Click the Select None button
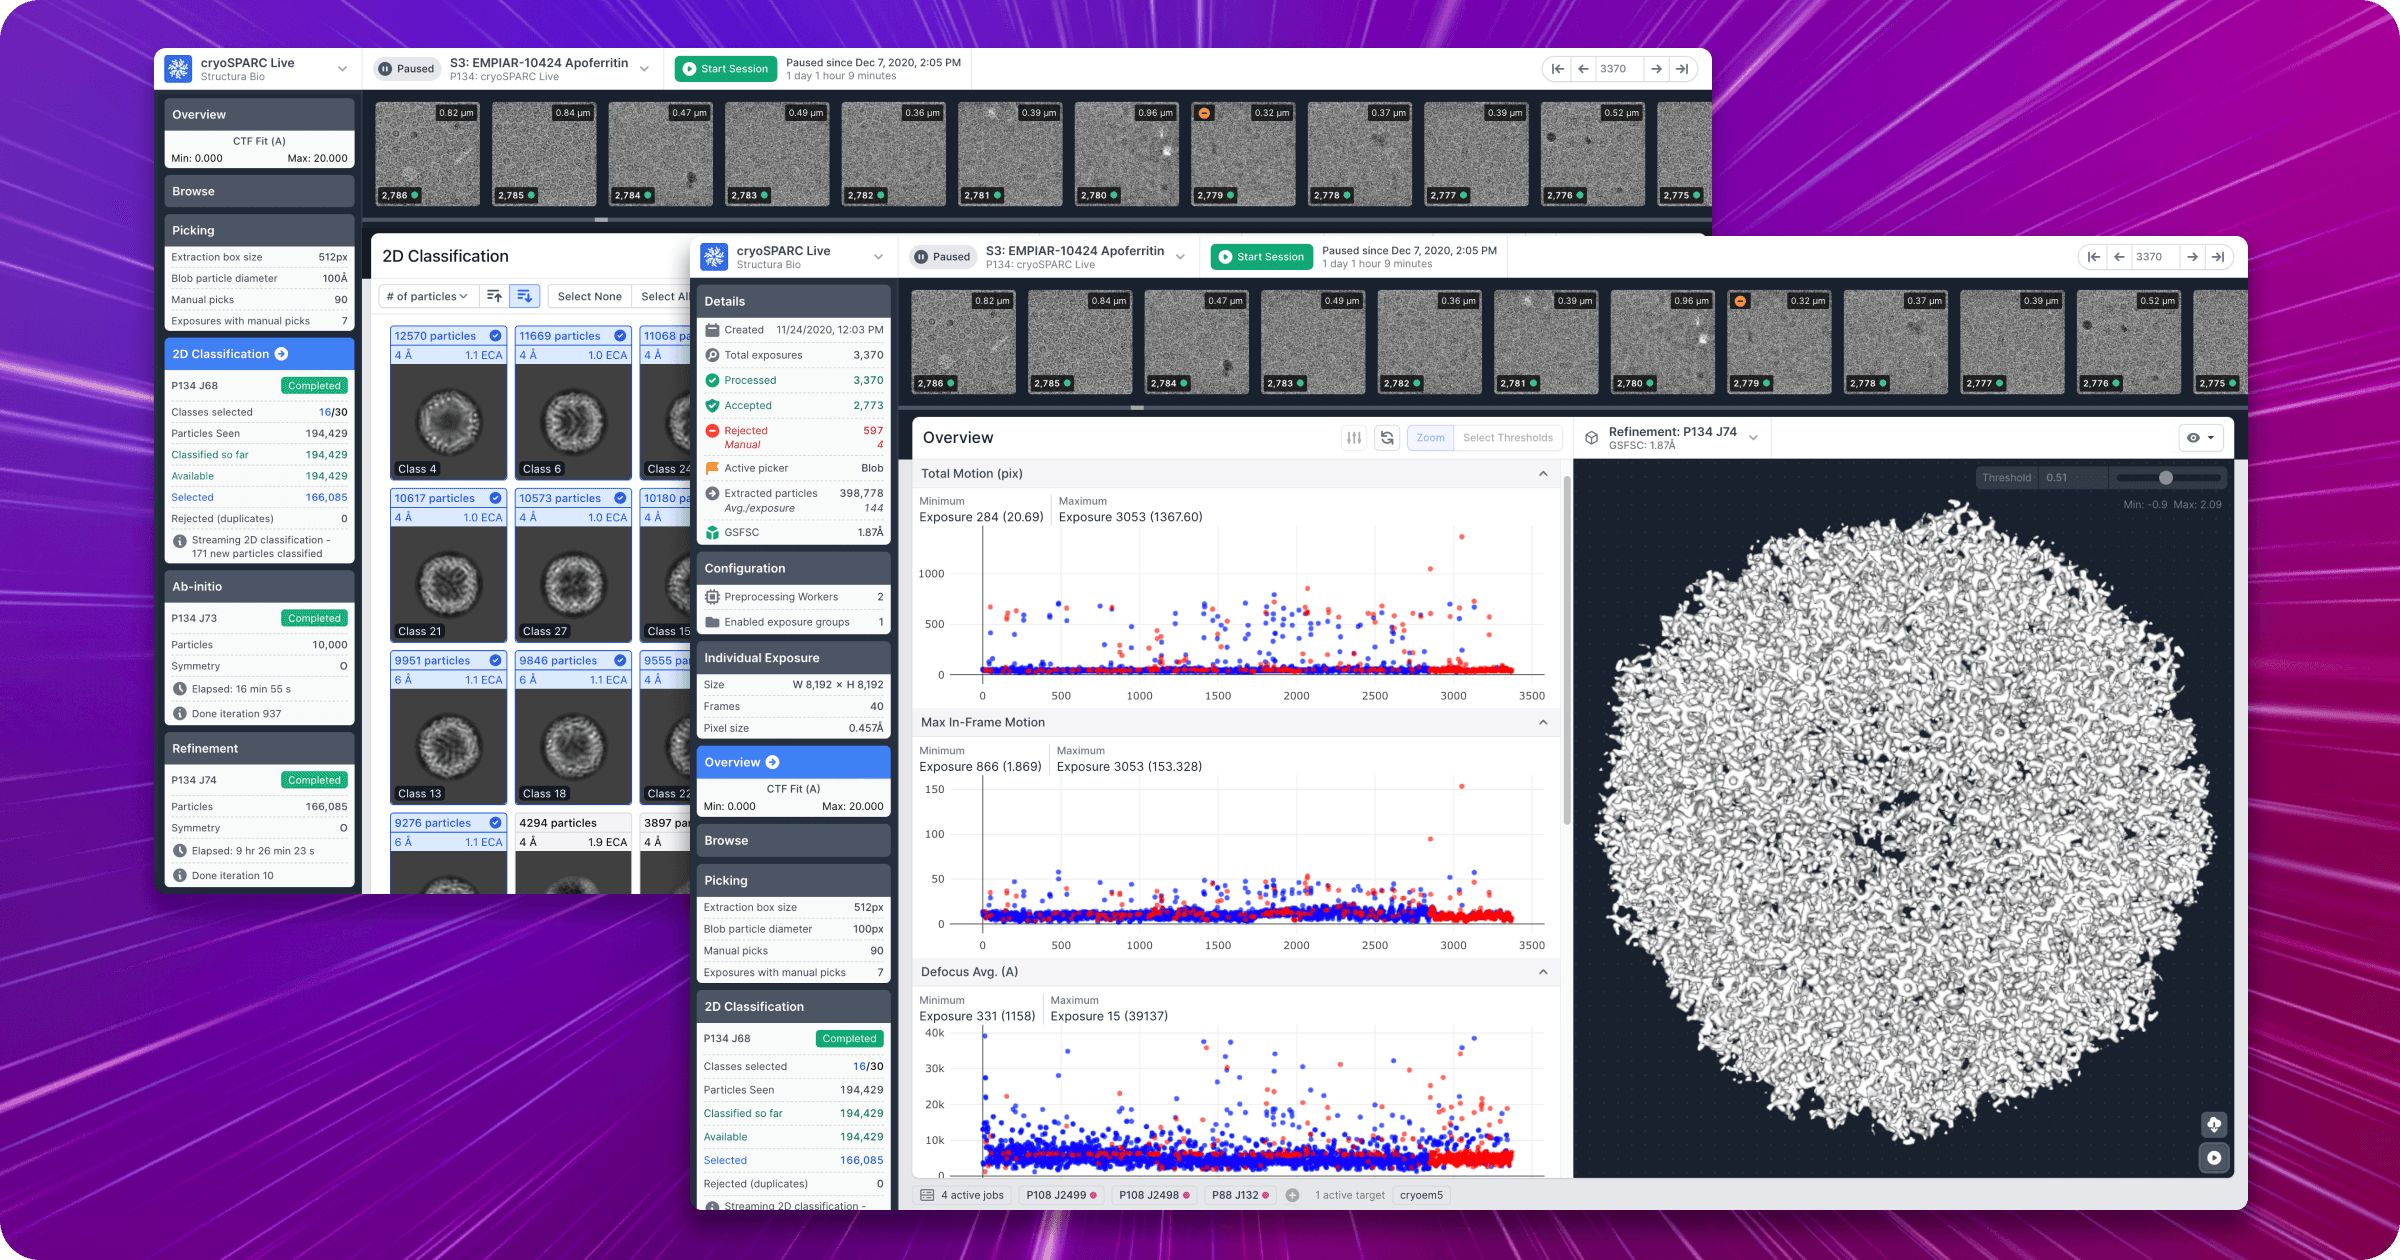 point(589,296)
